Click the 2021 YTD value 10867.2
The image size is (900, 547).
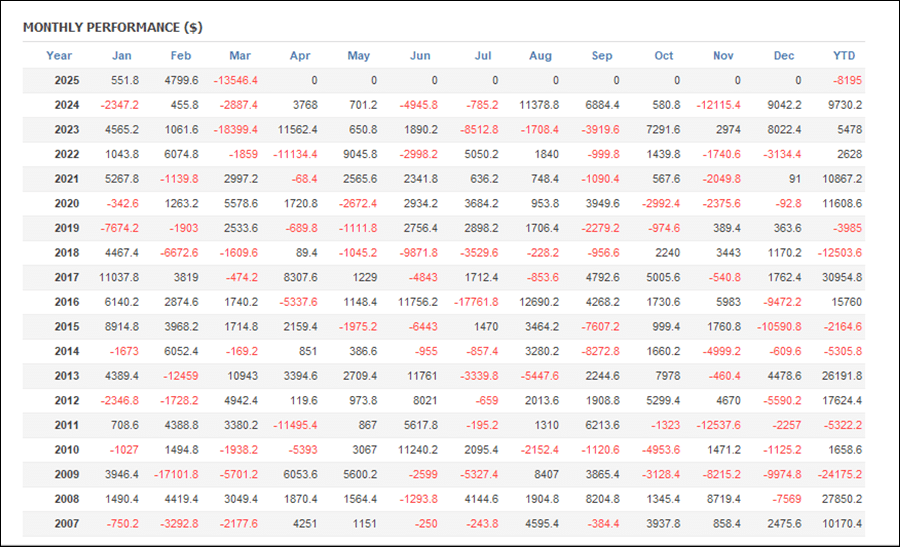coord(842,179)
